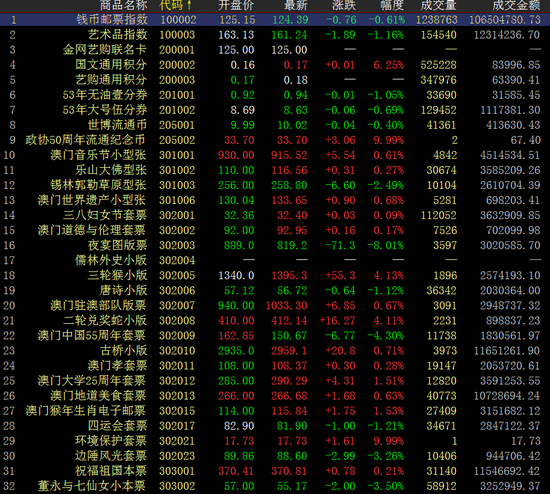Image resolution: width=550 pixels, height=494 pixels.
Task: Select 二轮兑奖蛇小版 row
Action: (x=275, y=321)
